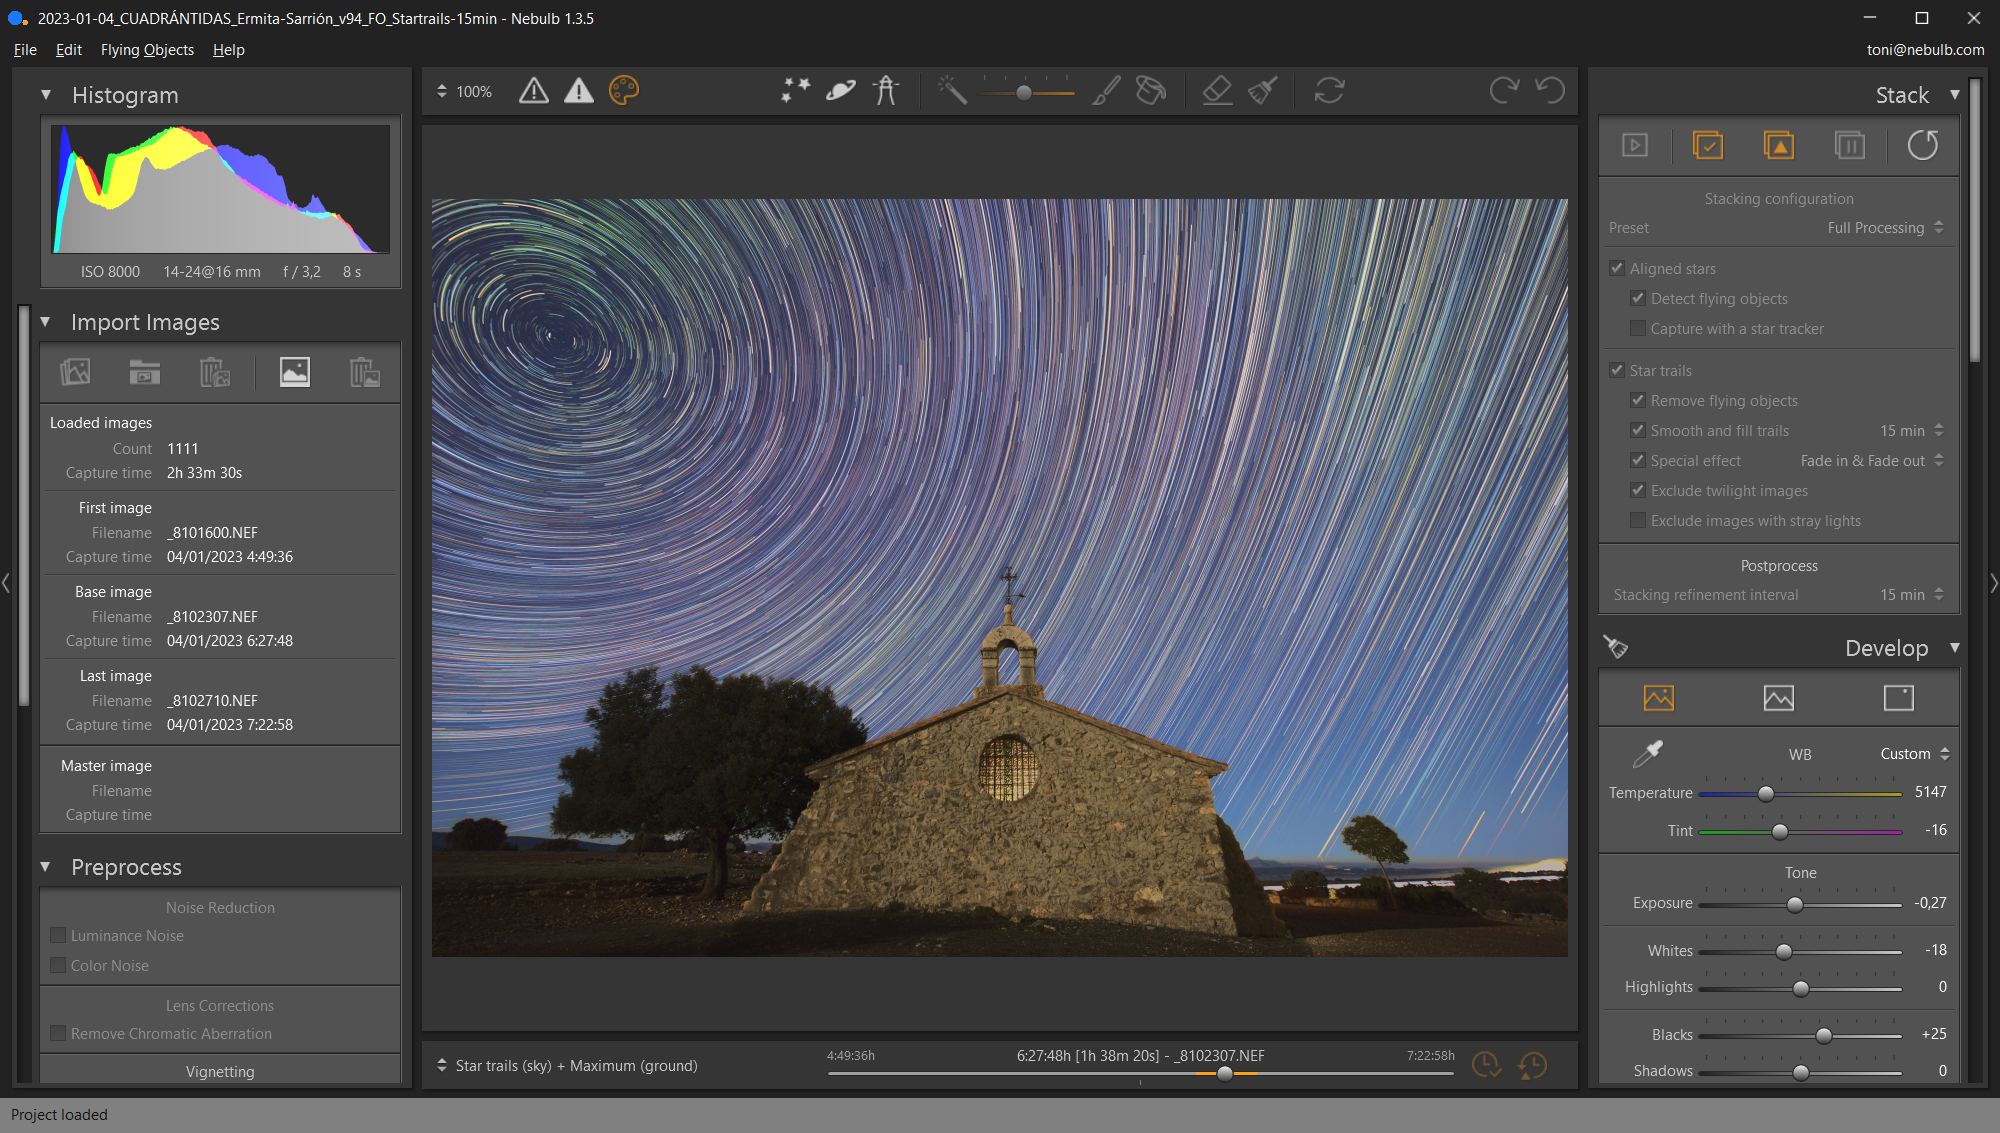Open the Preset Full Processing dropdown
The width and height of the screenshot is (2000, 1133).
click(x=1885, y=228)
